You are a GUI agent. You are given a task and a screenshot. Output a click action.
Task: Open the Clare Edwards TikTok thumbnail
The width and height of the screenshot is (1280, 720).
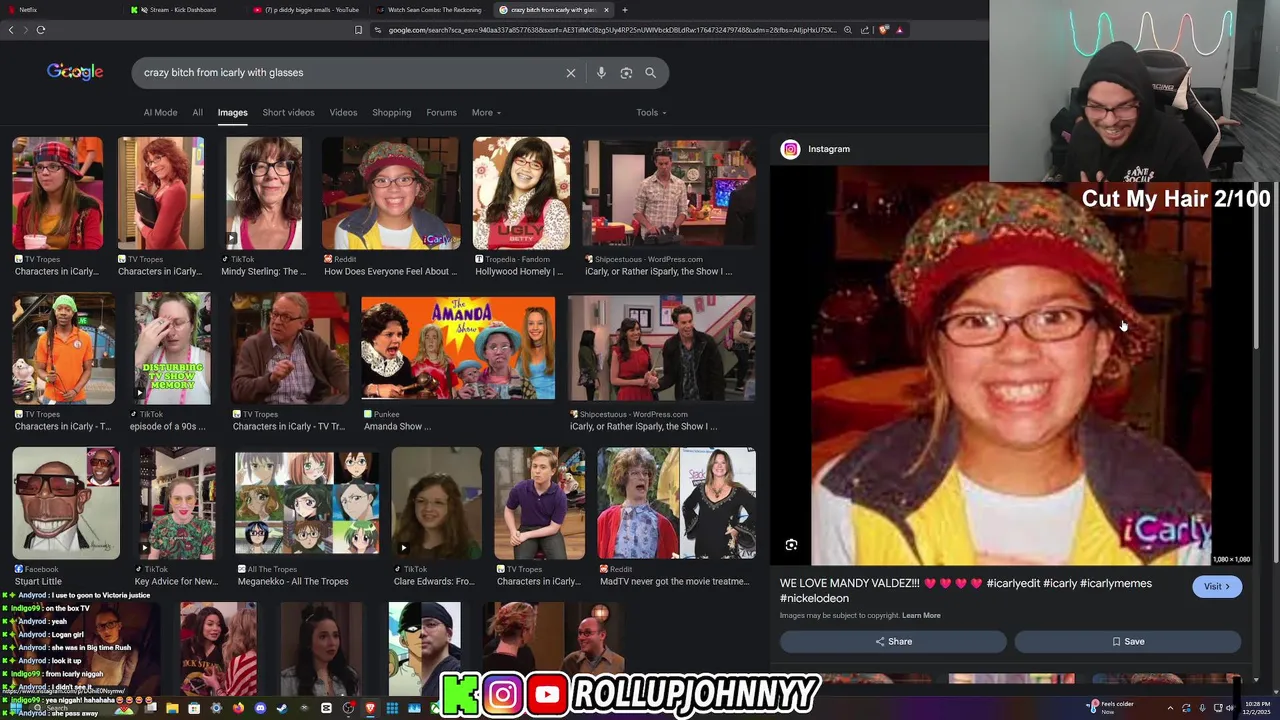click(436, 503)
